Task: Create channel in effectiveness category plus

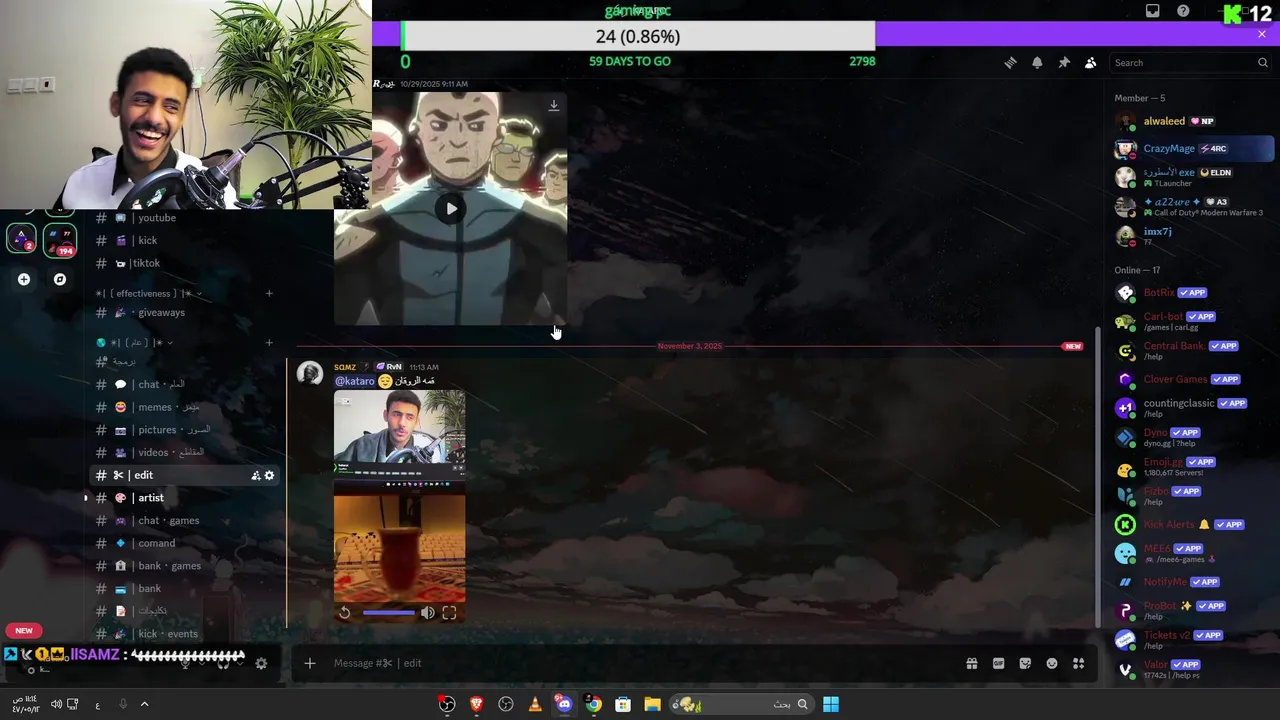Action: click(x=269, y=293)
